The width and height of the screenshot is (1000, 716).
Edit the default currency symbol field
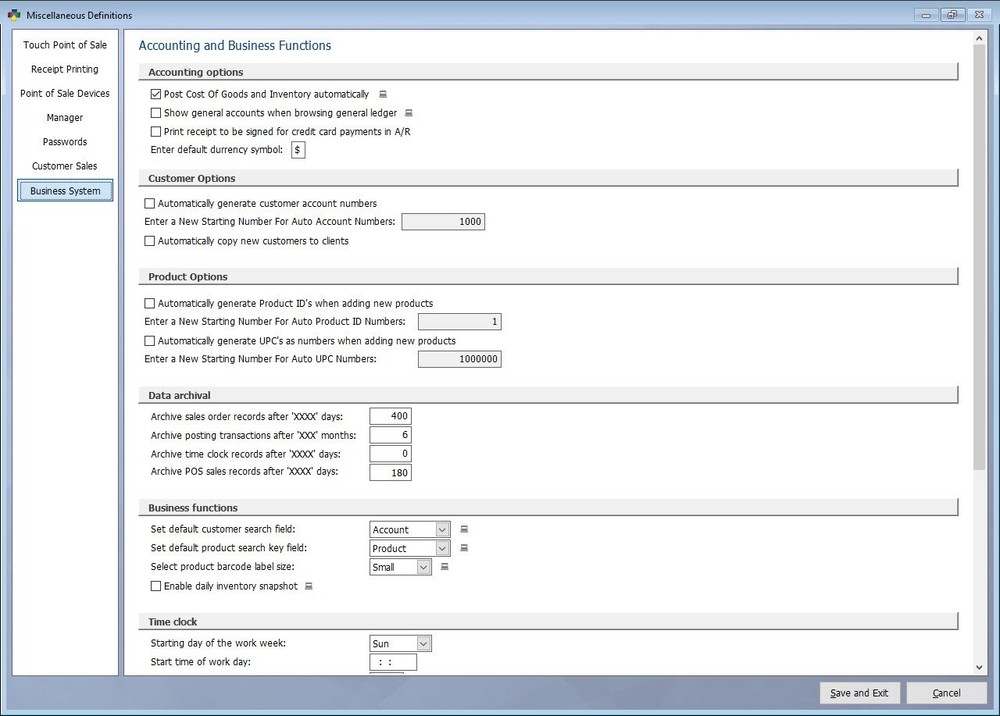point(297,150)
